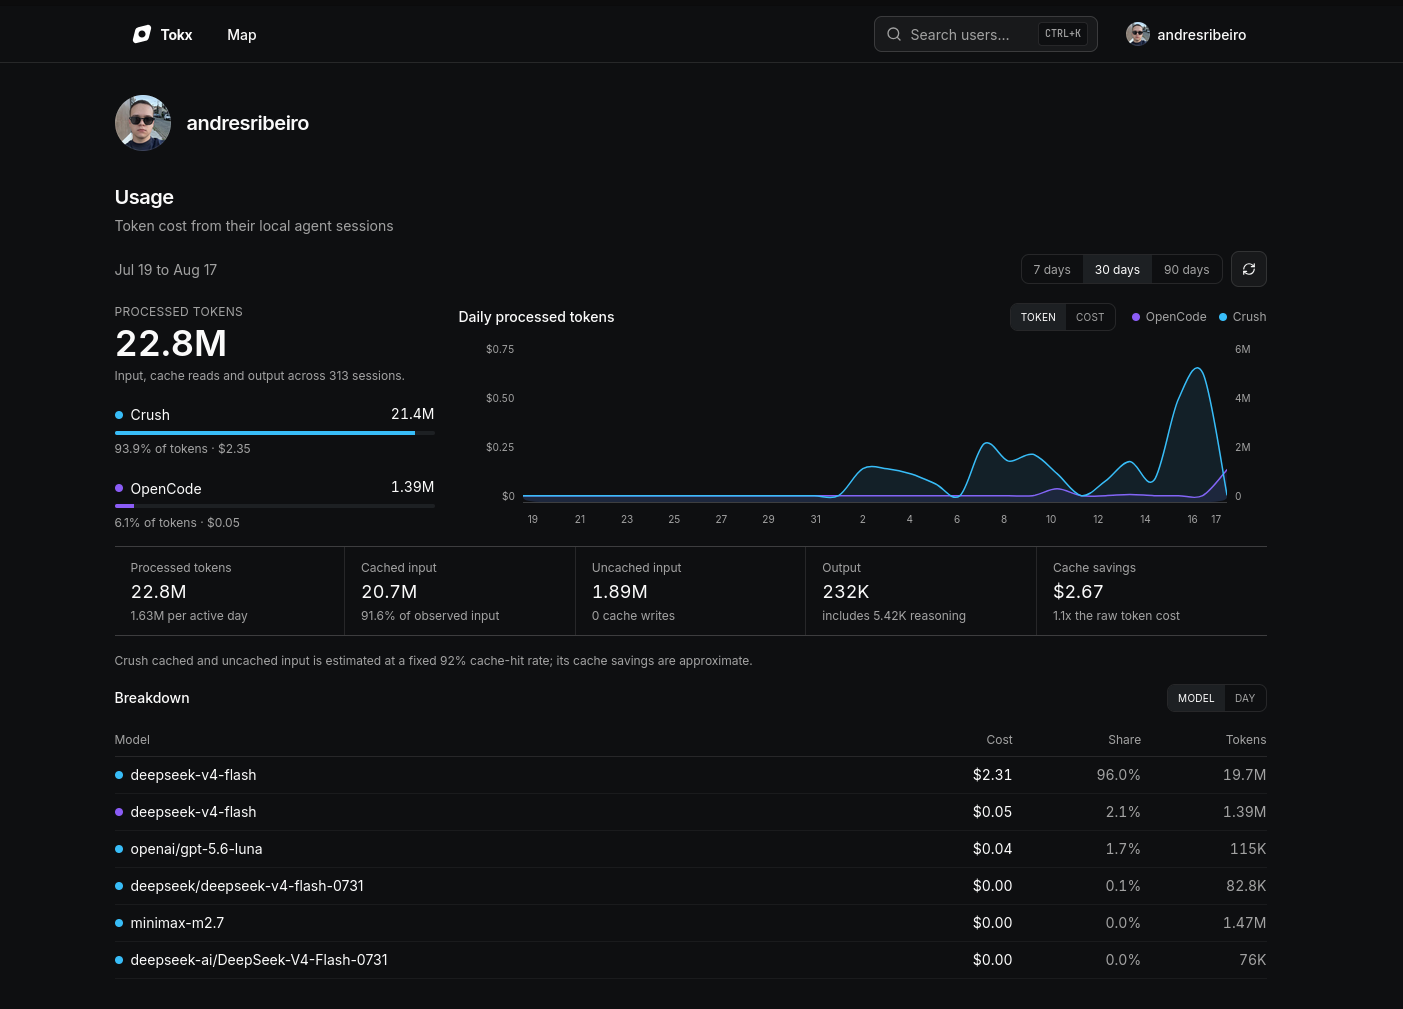Focus the Search users field
The height and width of the screenshot is (1009, 1403).
[x=986, y=34]
